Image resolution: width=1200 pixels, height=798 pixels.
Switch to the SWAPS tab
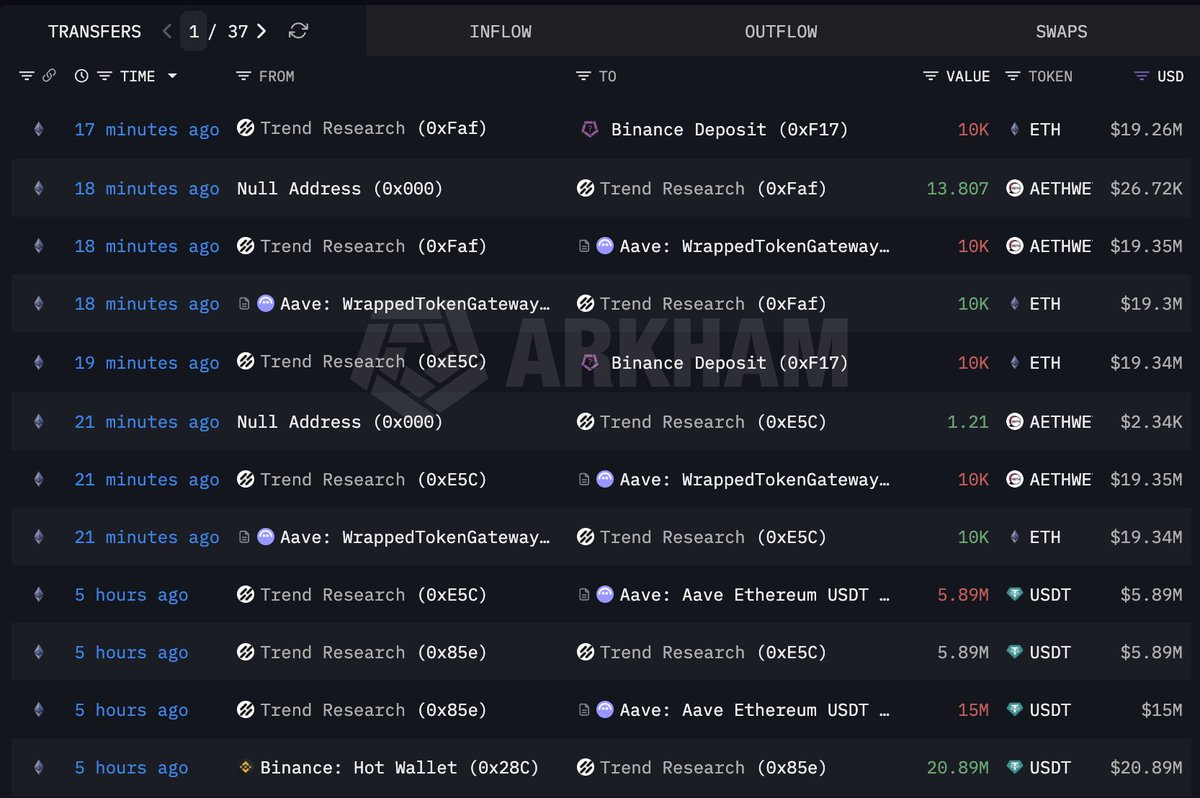coord(1061,31)
